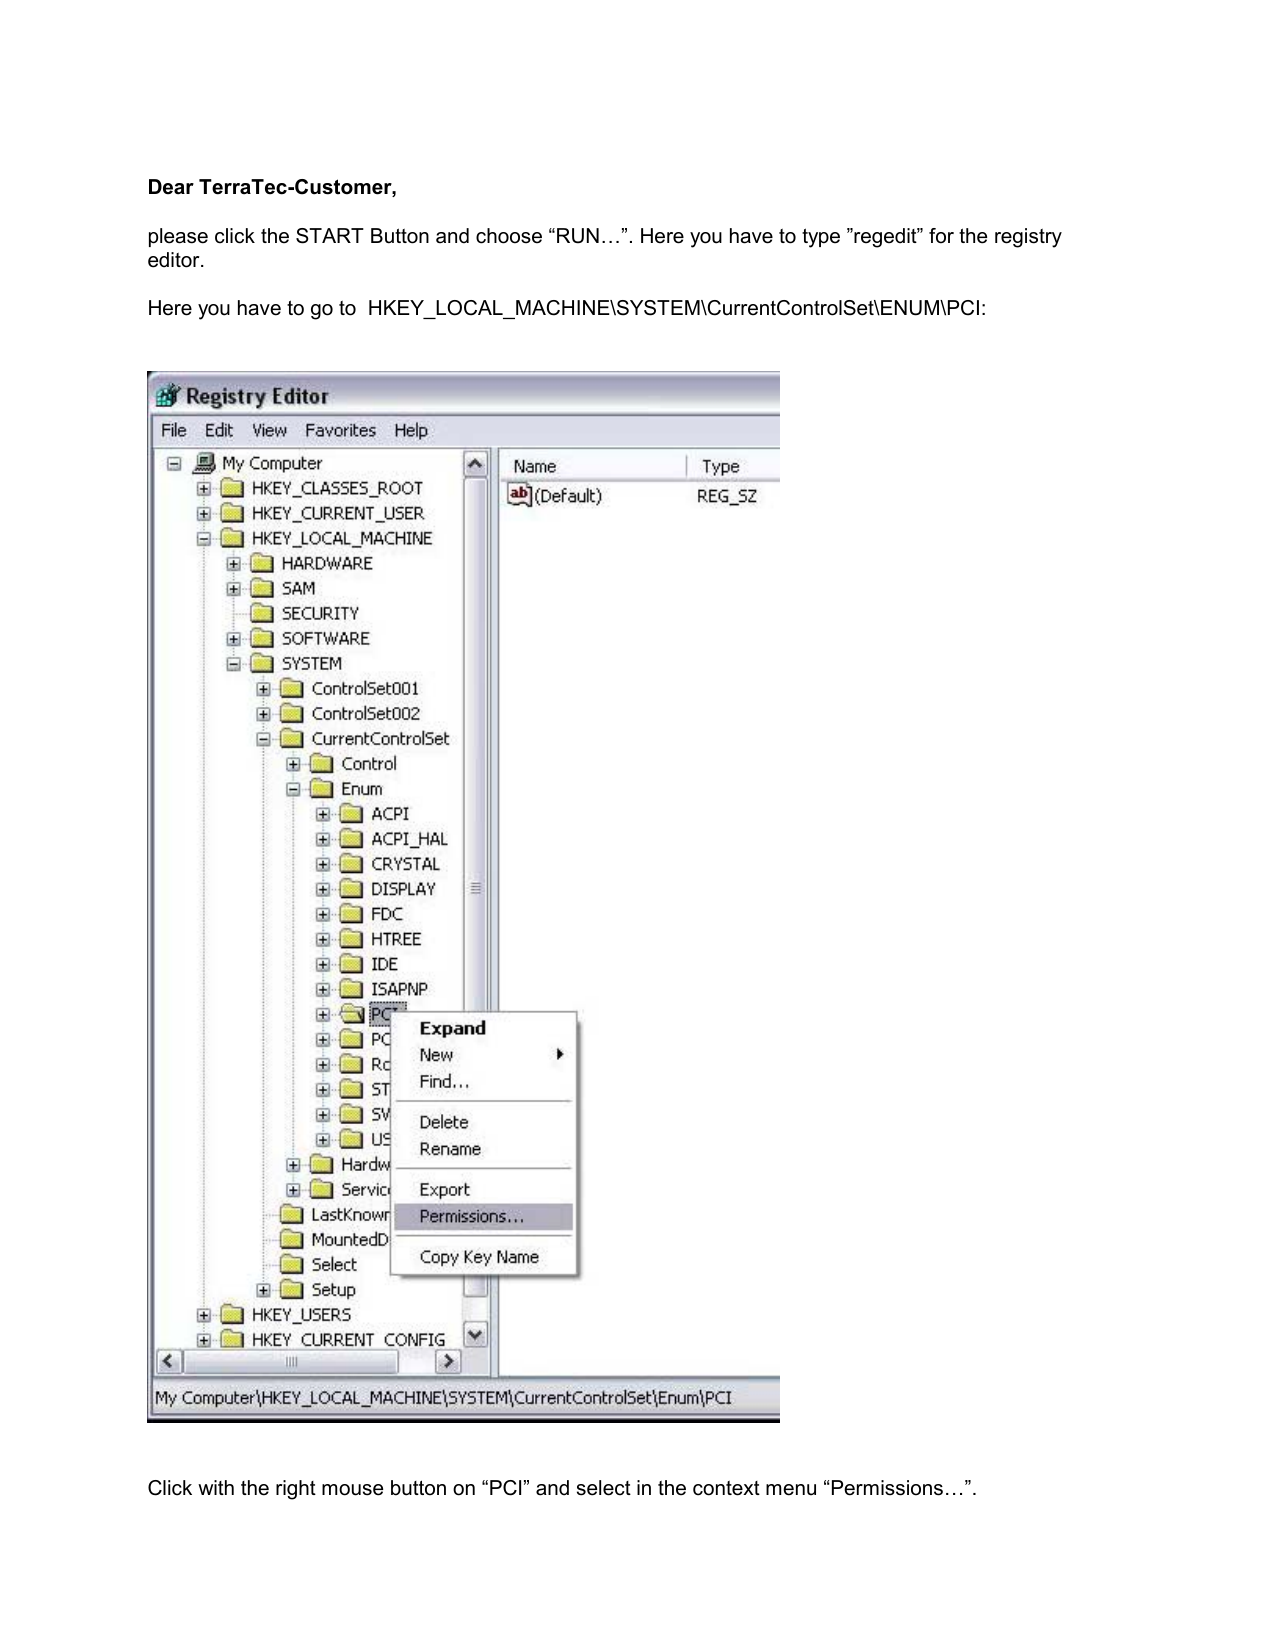Viewport: 1275px width, 1651px height.
Task: Select the SAM folder icon
Action: (262, 588)
